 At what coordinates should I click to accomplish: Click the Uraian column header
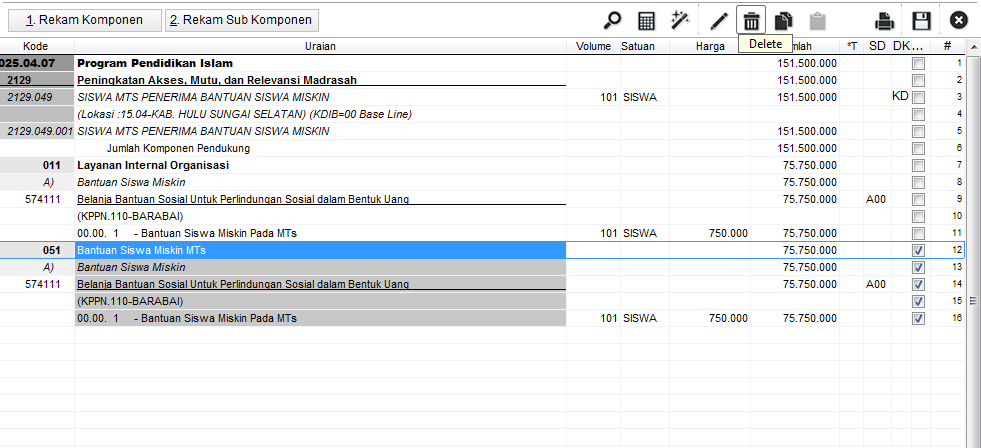coord(321,46)
